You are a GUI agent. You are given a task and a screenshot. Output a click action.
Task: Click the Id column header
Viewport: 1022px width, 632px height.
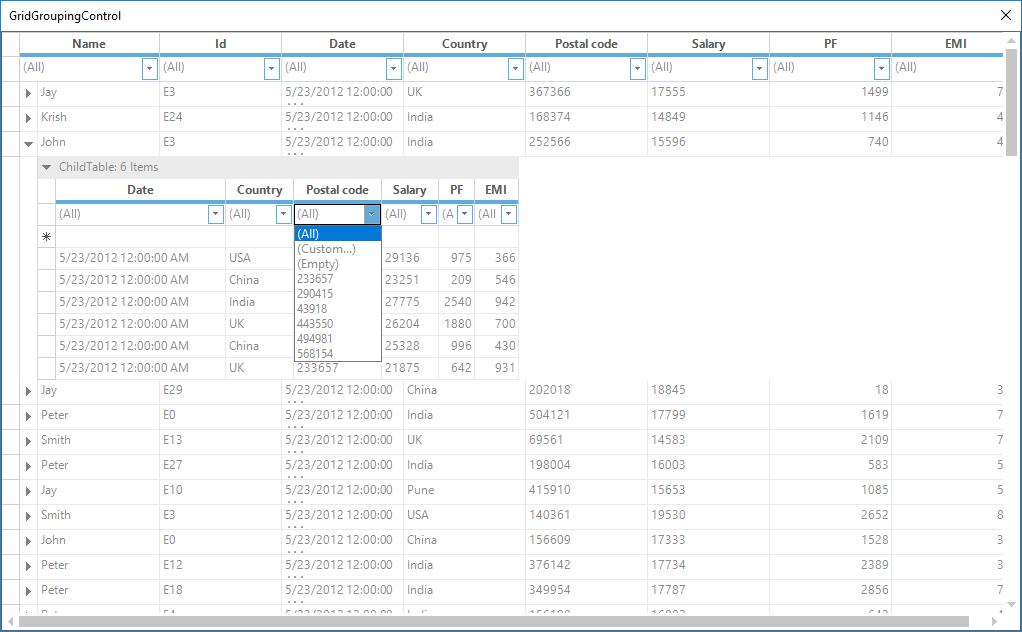click(x=220, y=44)
